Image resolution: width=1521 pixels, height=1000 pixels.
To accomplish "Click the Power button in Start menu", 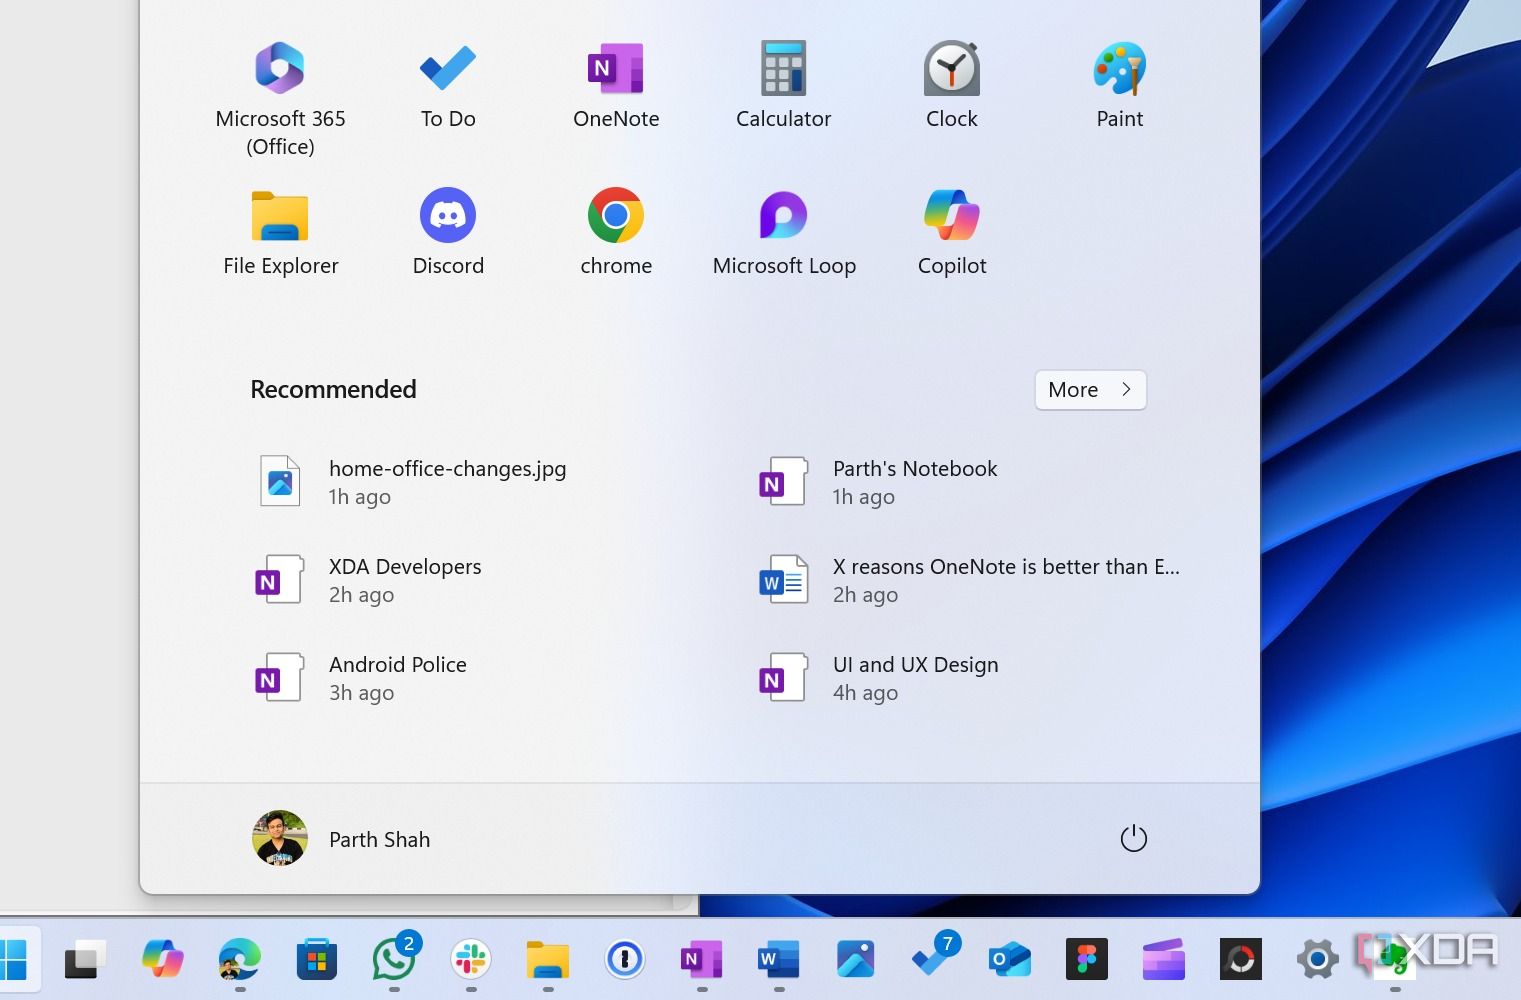I will point(1133,839).
